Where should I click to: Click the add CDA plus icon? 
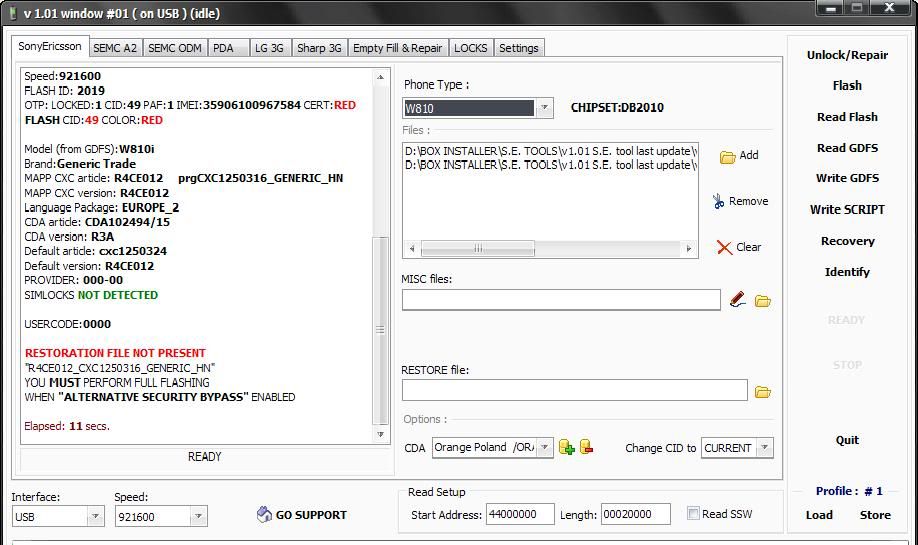coord(566,447)
